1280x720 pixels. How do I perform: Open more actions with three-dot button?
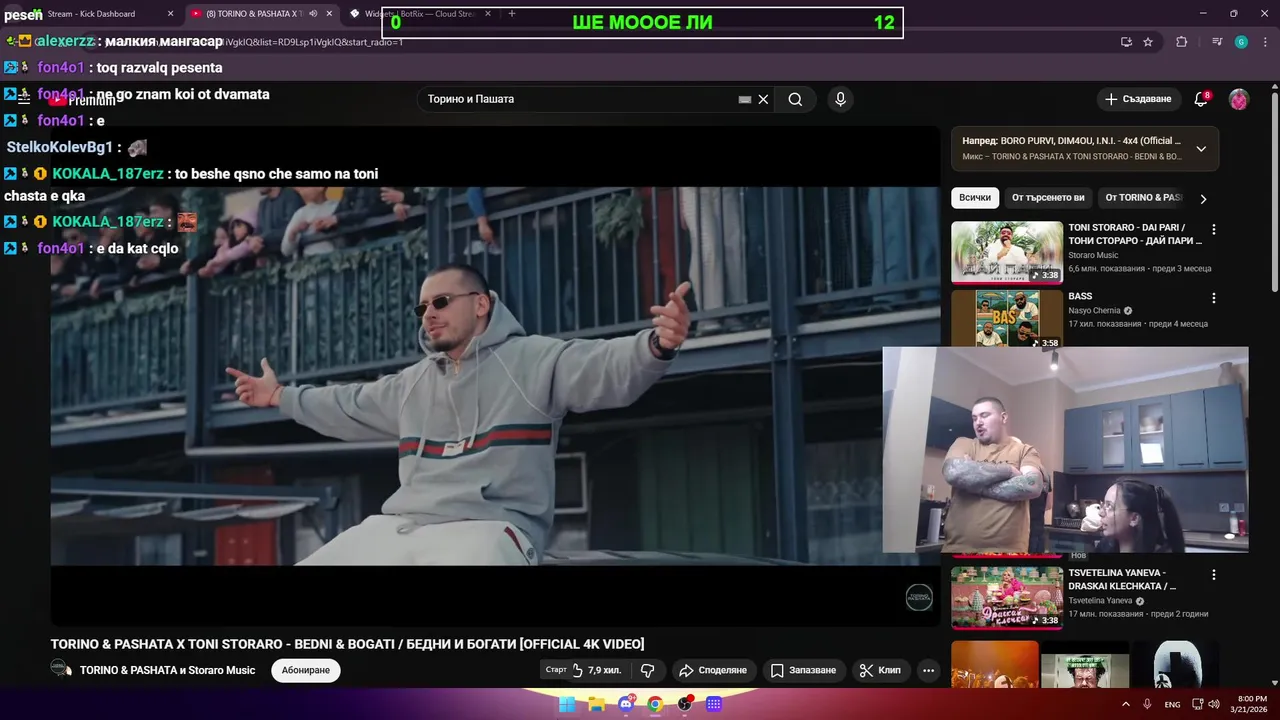(x=928, y=670)
